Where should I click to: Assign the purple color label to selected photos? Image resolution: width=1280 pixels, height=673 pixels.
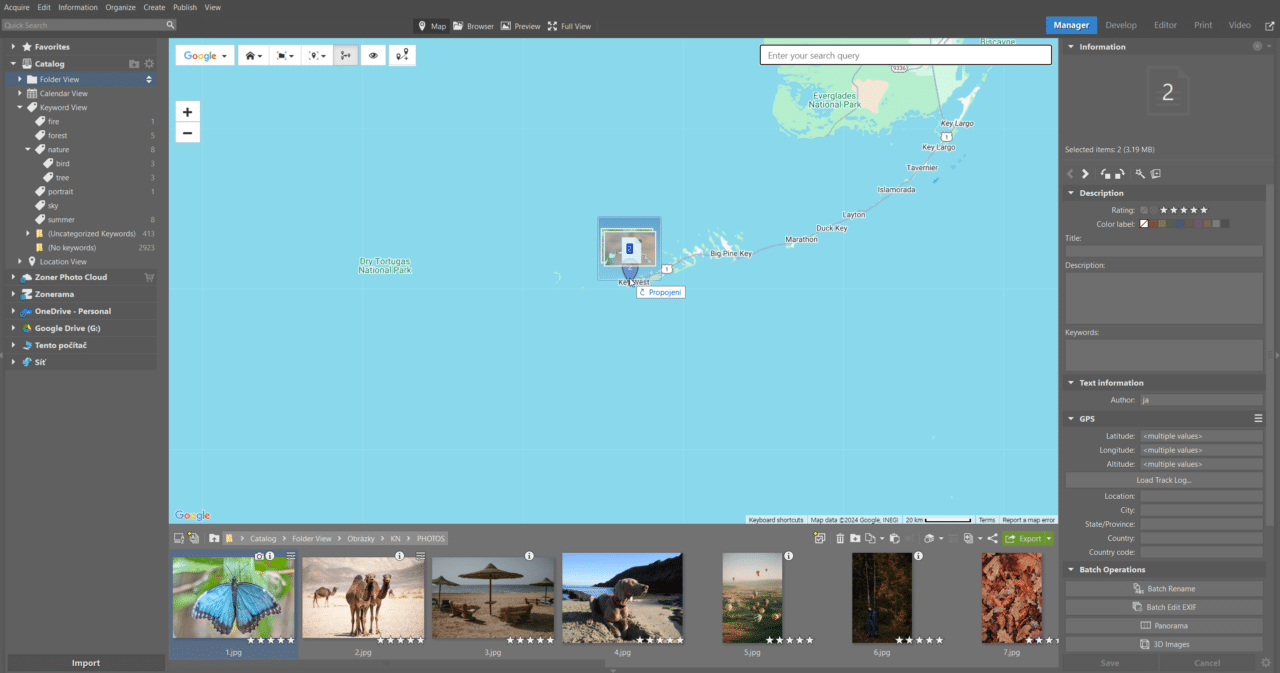point(1198,224)
